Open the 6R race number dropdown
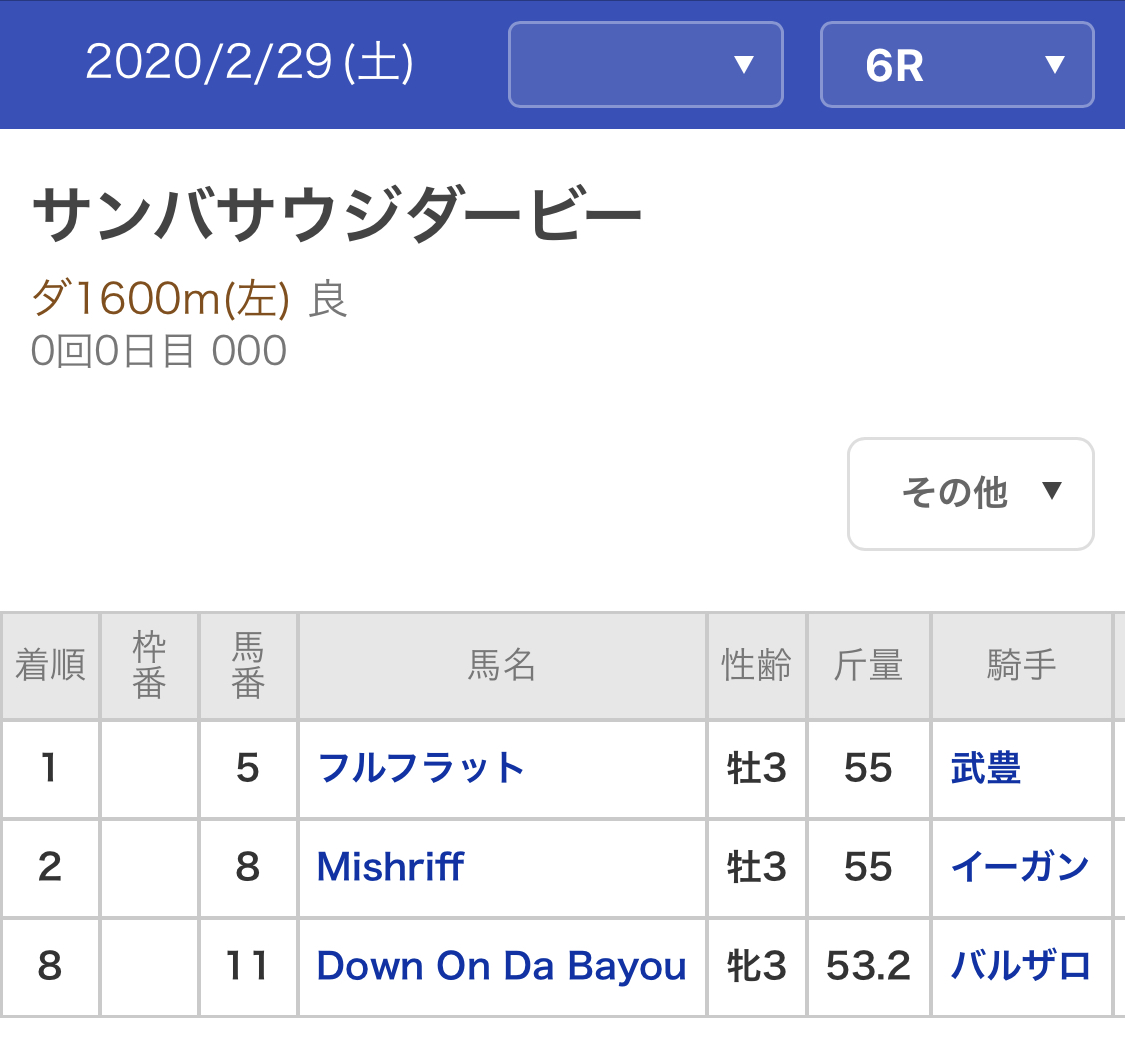 click(x=956, y=65)
